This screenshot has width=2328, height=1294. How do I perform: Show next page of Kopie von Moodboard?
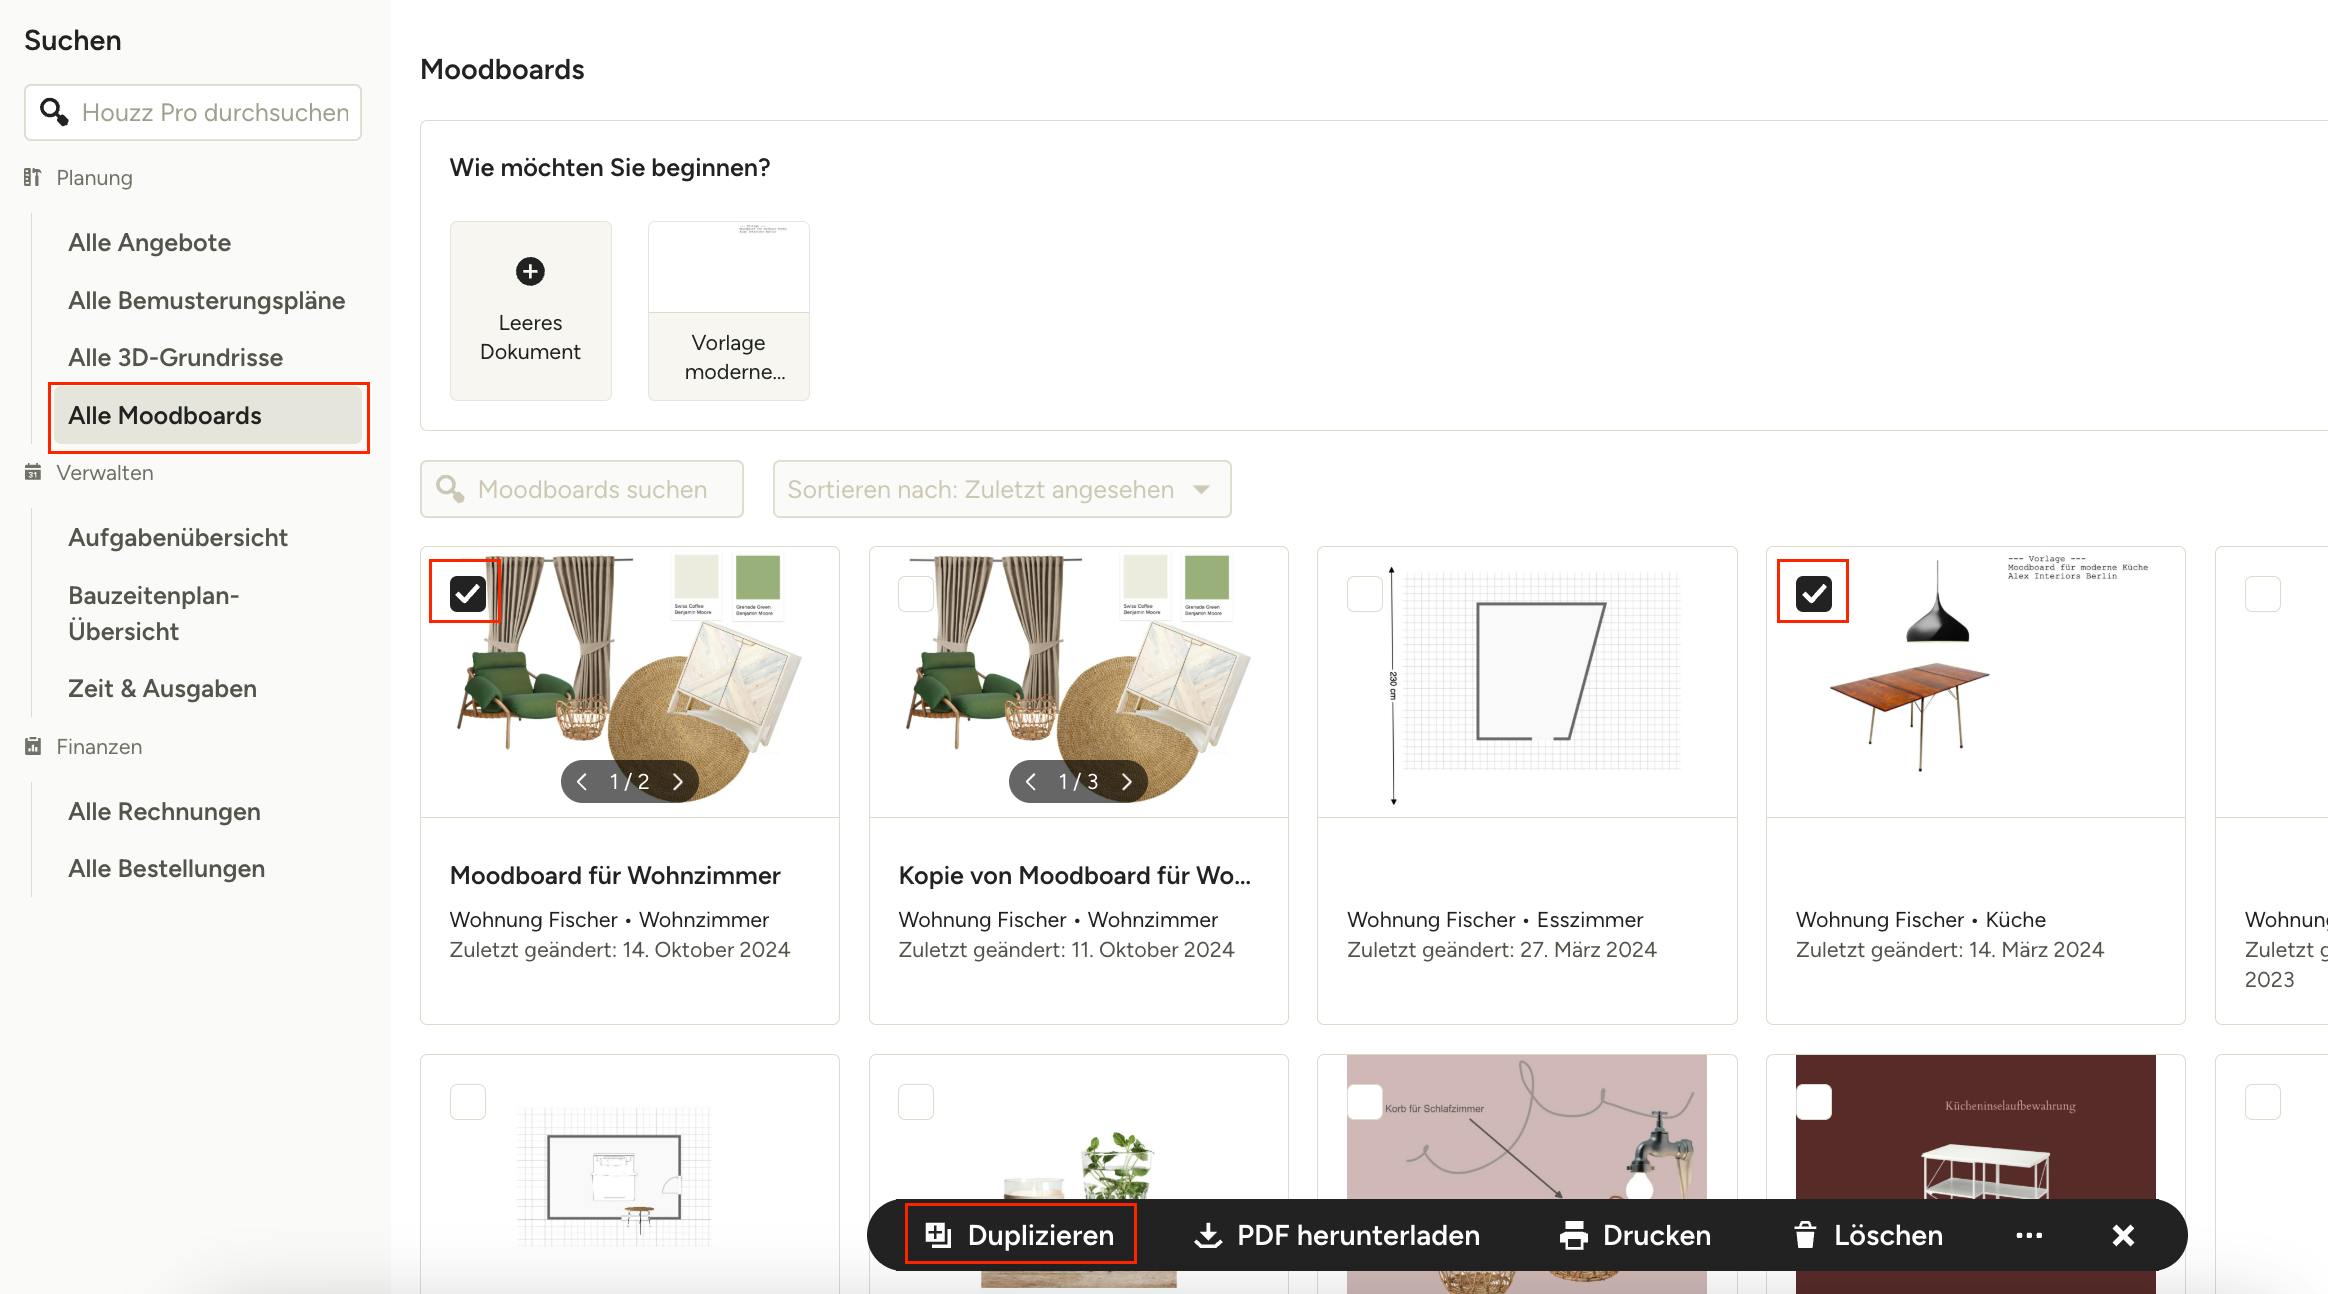1127,781
